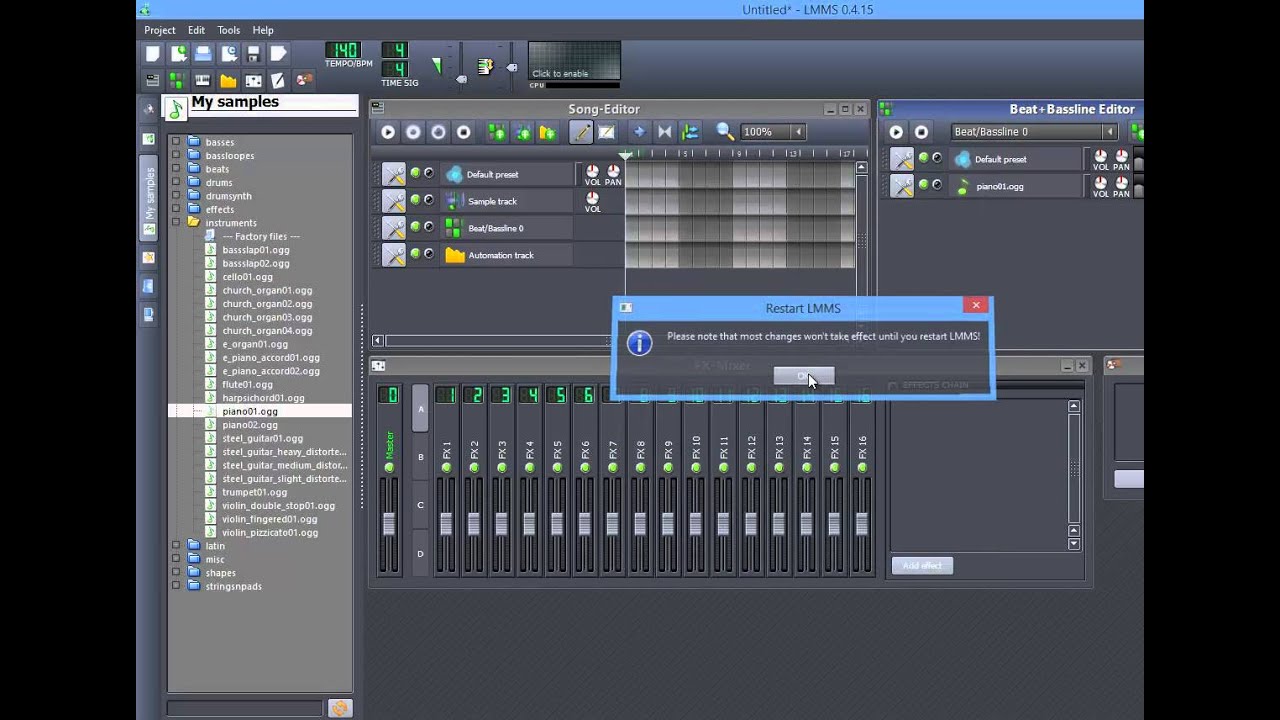Open the recently opened projects icon
This screenshot has height=720, width=1280.
tap(228, 54)
